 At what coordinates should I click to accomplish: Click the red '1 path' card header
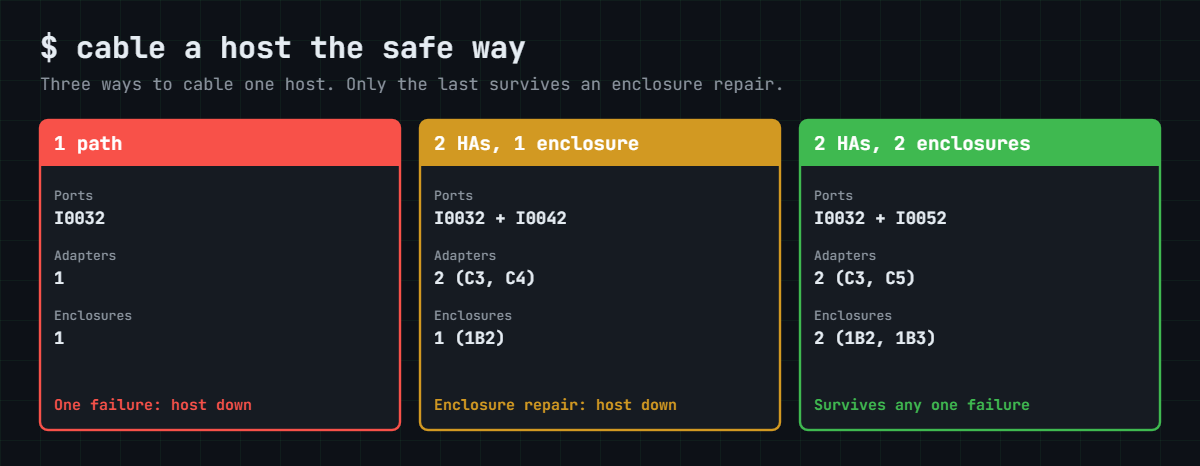220,143
